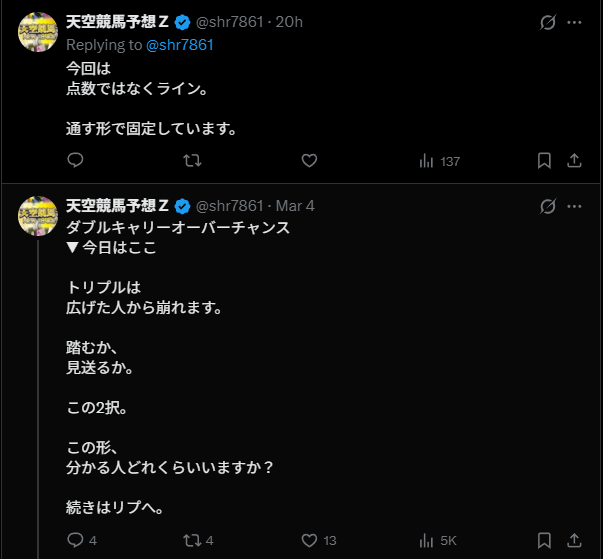Viewport: 603px width, 559px height.
Task: Repost the first tweet
Action: coord(193,160)
